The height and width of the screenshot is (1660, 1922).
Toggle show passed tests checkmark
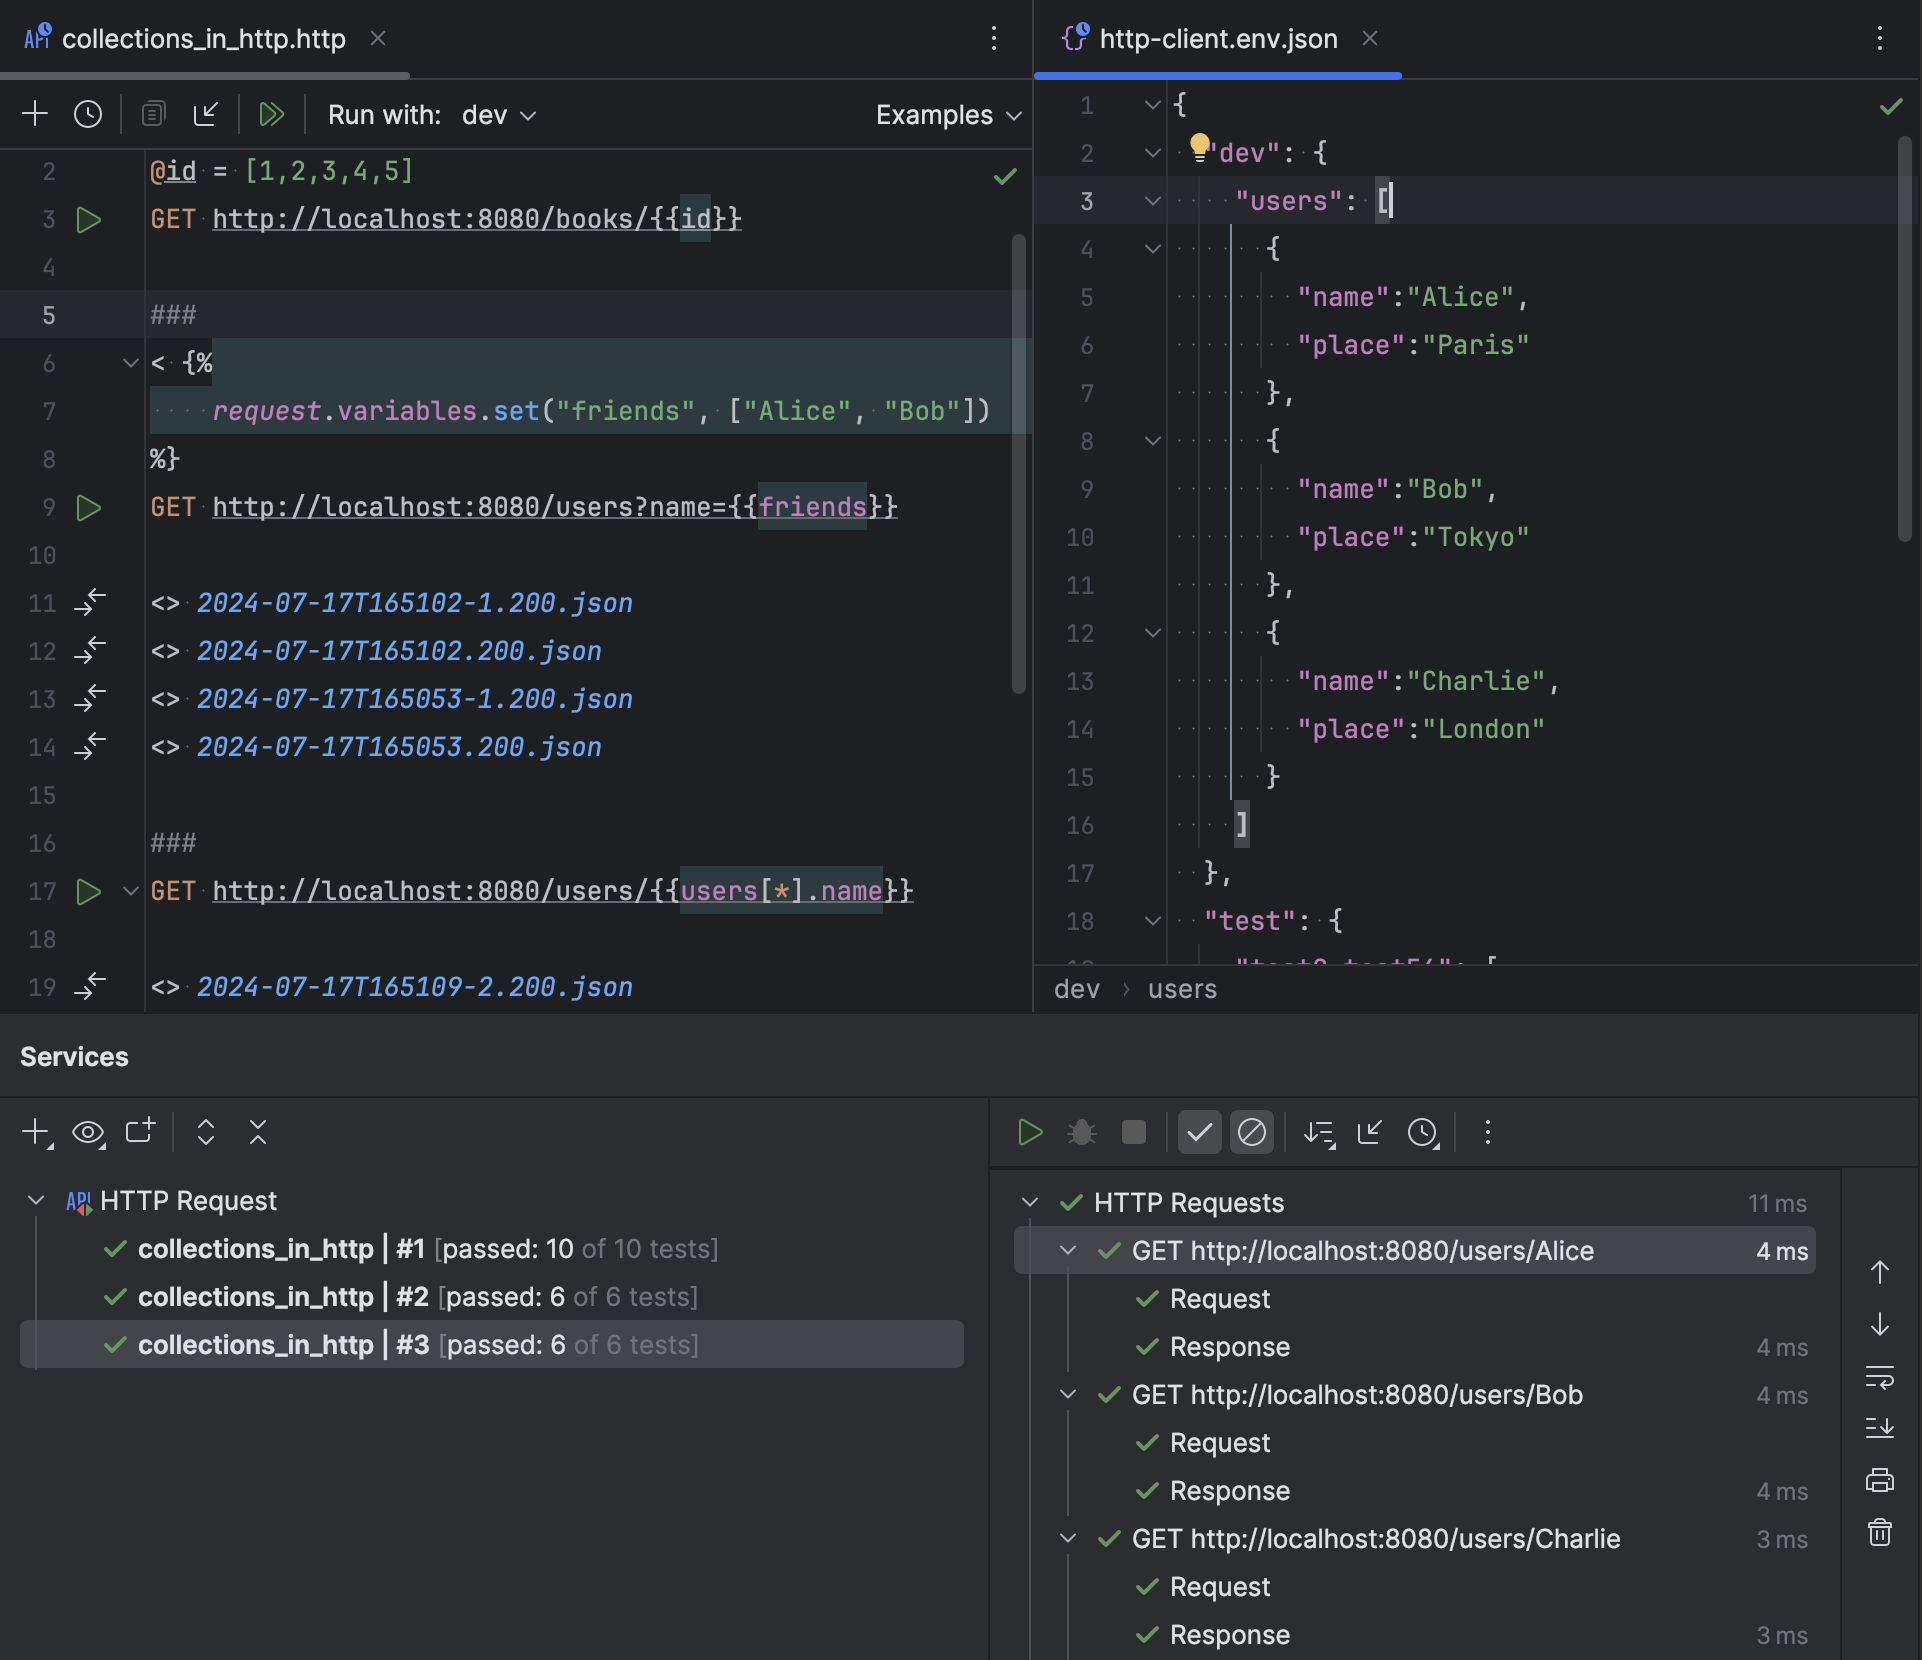[x=1200, y=1132]
